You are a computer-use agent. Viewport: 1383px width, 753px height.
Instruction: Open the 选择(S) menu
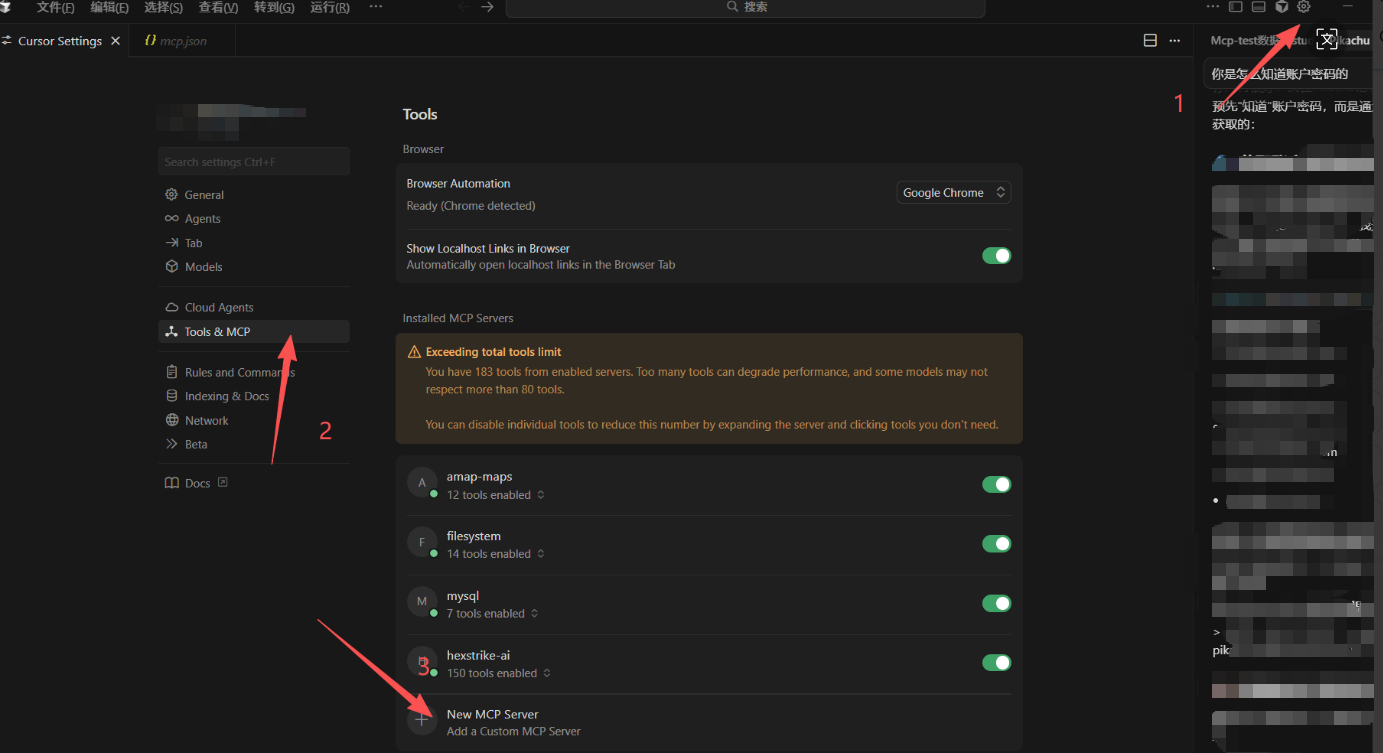point(164,7)
